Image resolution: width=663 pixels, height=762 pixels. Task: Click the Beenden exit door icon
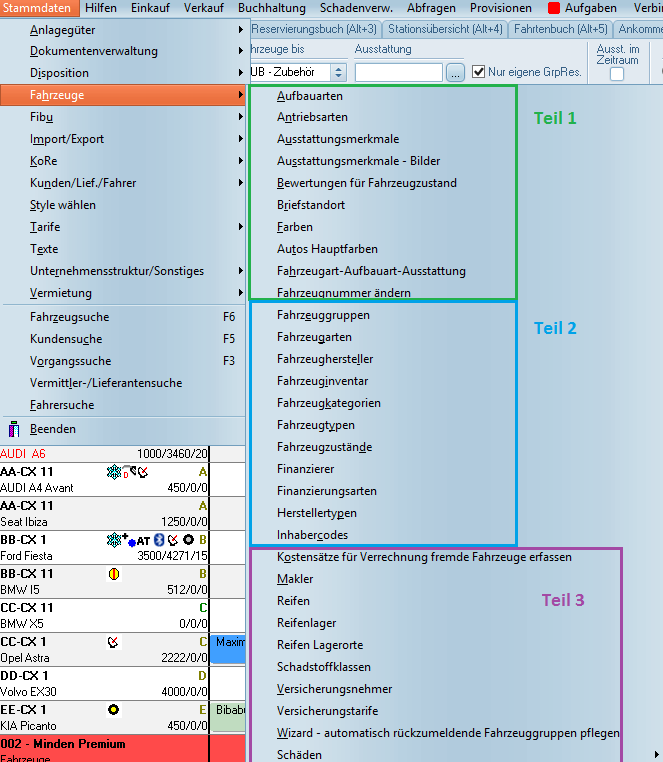(14, 430)
